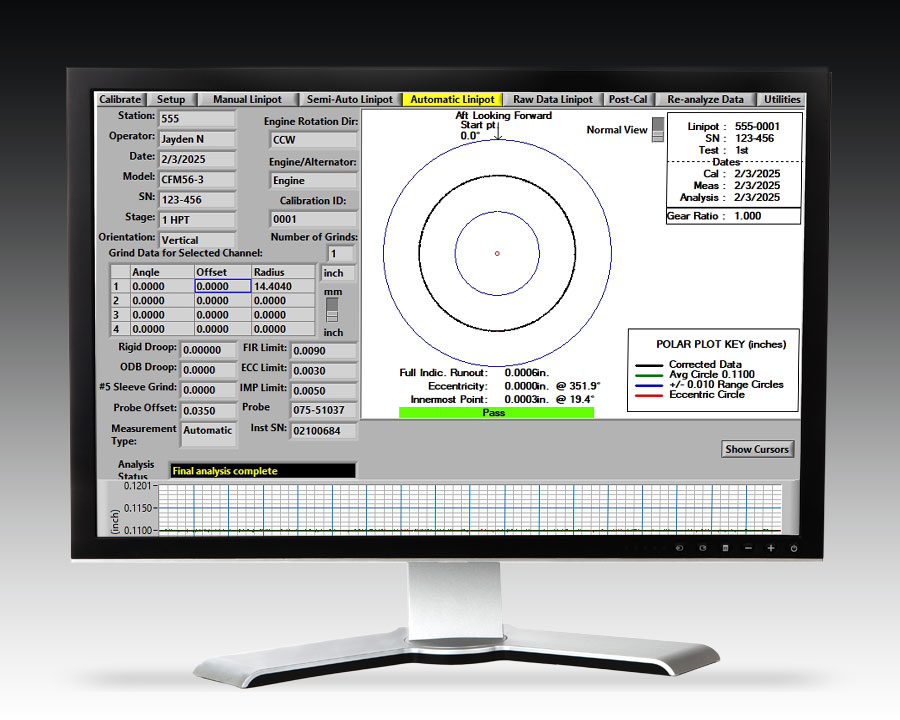900x720 pixels.
Task: Click the red eccentric circle center marker
Action: [497, 253]
